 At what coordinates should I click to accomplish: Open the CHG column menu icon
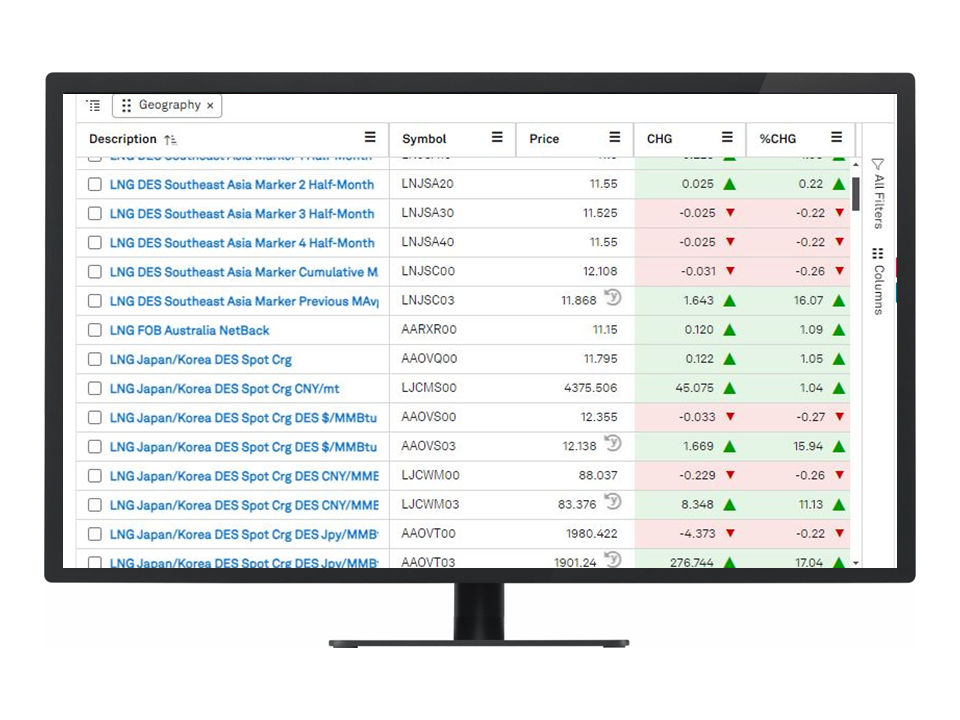(x=727, y=138)
